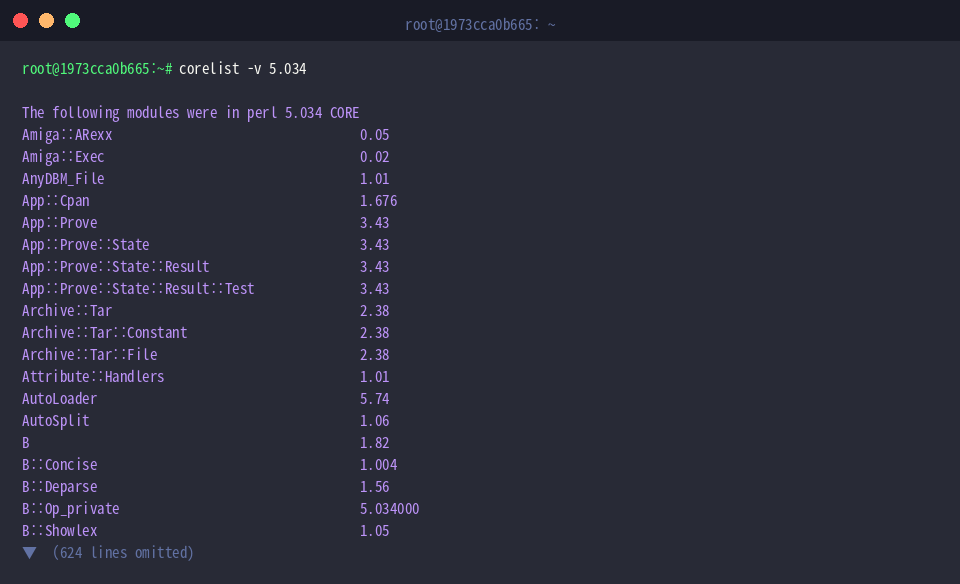This screenshot has height=584, width=960.
Task: Select the App::Prove::State::Result::Test module name
Action: coord(138,289)
